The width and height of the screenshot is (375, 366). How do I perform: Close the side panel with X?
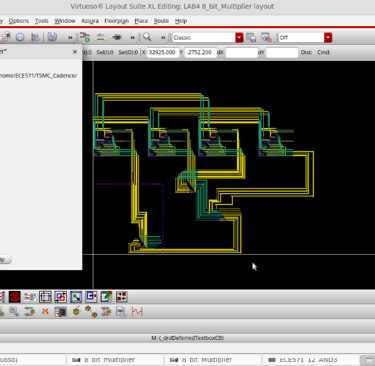pyautogui.click(x=75, y=52)
